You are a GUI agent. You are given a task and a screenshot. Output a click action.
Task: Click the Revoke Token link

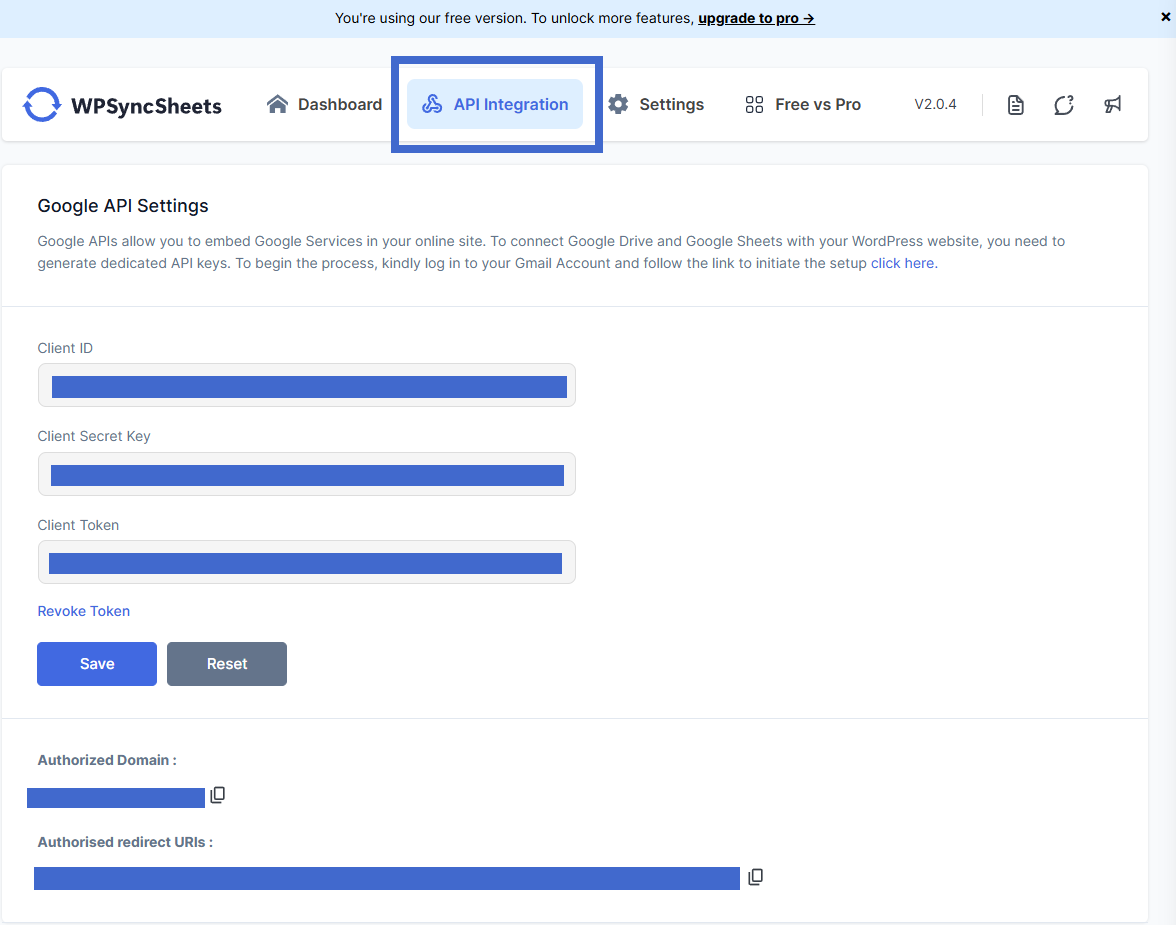click(x=84, y=611)
